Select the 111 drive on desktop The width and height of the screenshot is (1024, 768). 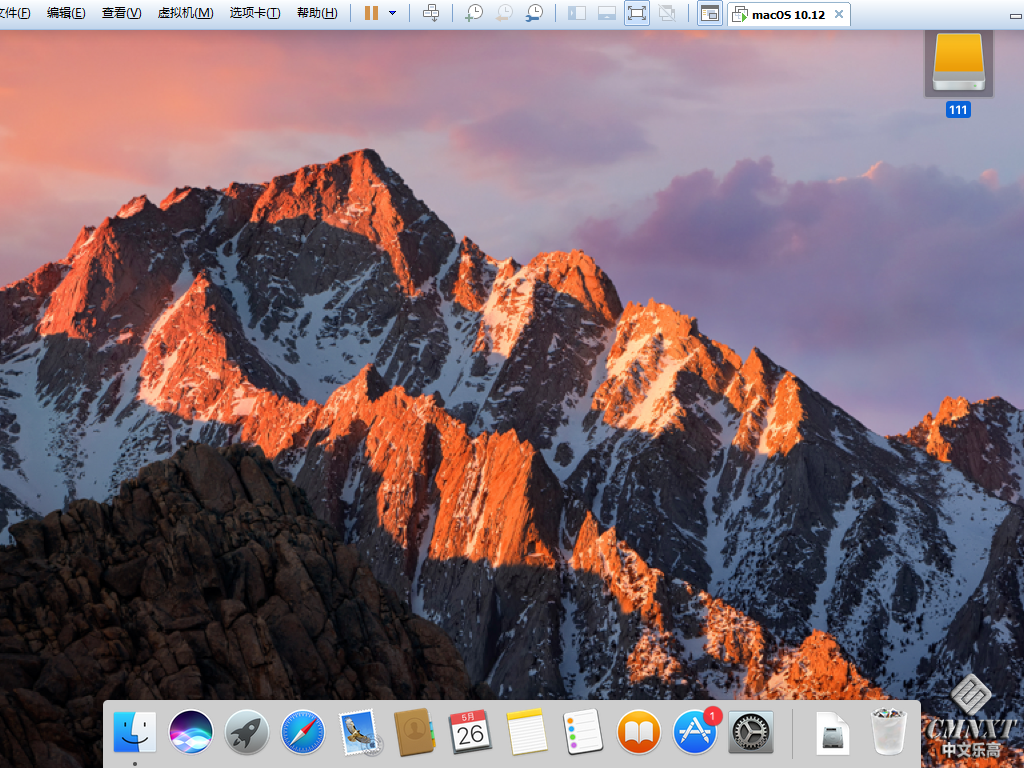(x=958, y=64)
